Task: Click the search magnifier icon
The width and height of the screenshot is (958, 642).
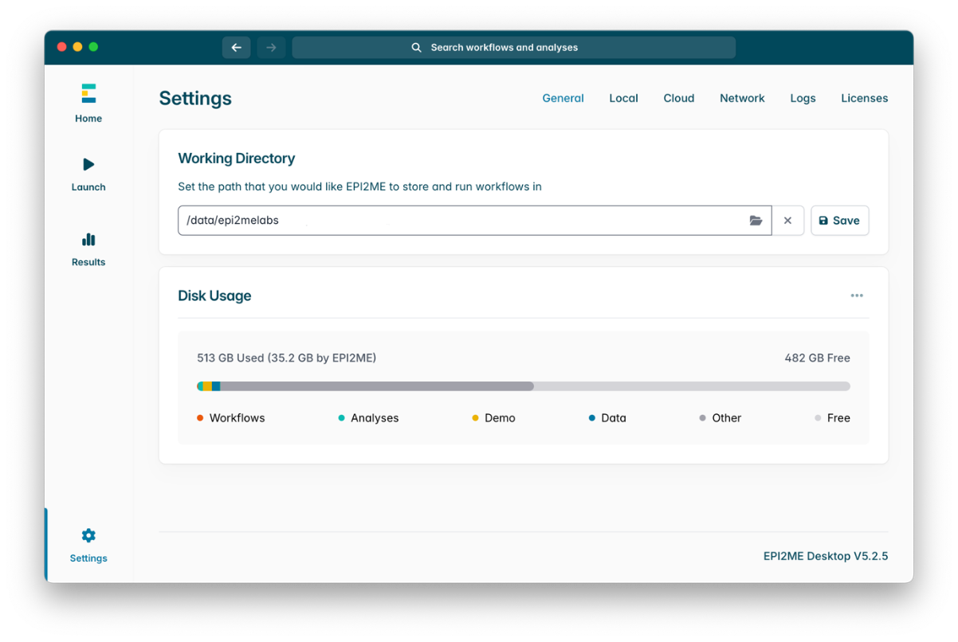Action: 416,48
